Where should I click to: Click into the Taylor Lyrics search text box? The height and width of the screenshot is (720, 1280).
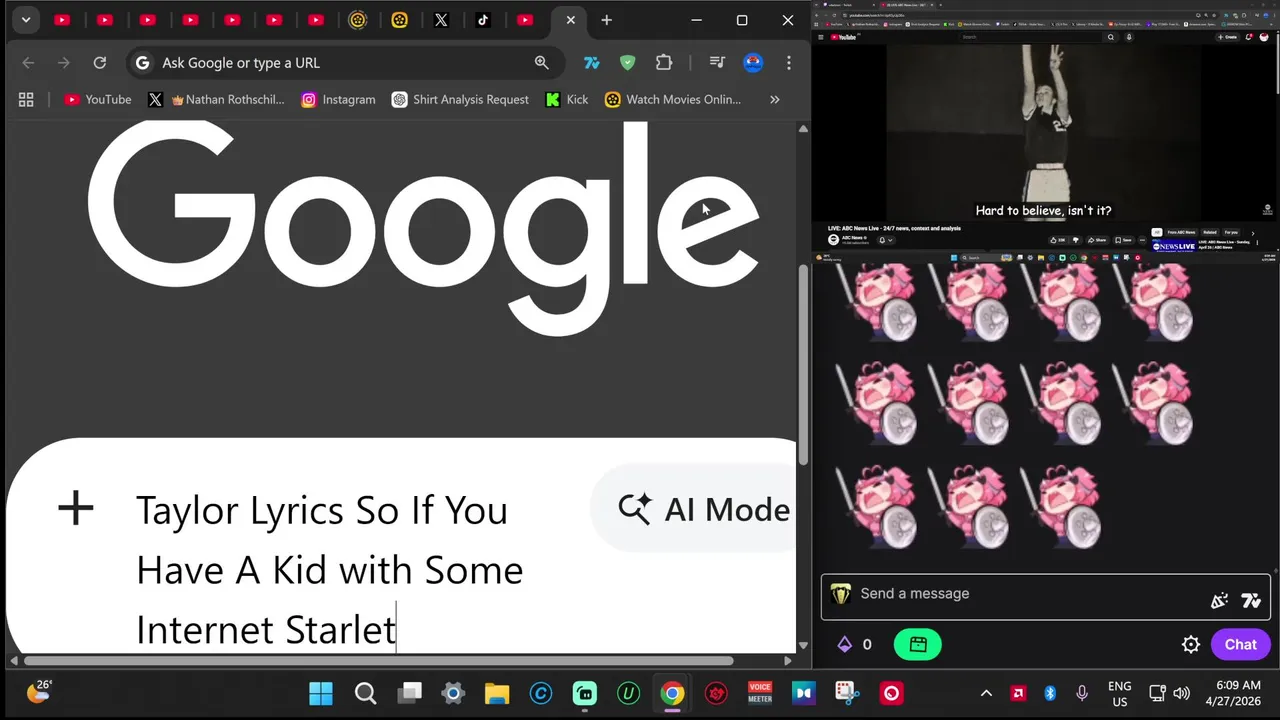[x=330, y=569]
